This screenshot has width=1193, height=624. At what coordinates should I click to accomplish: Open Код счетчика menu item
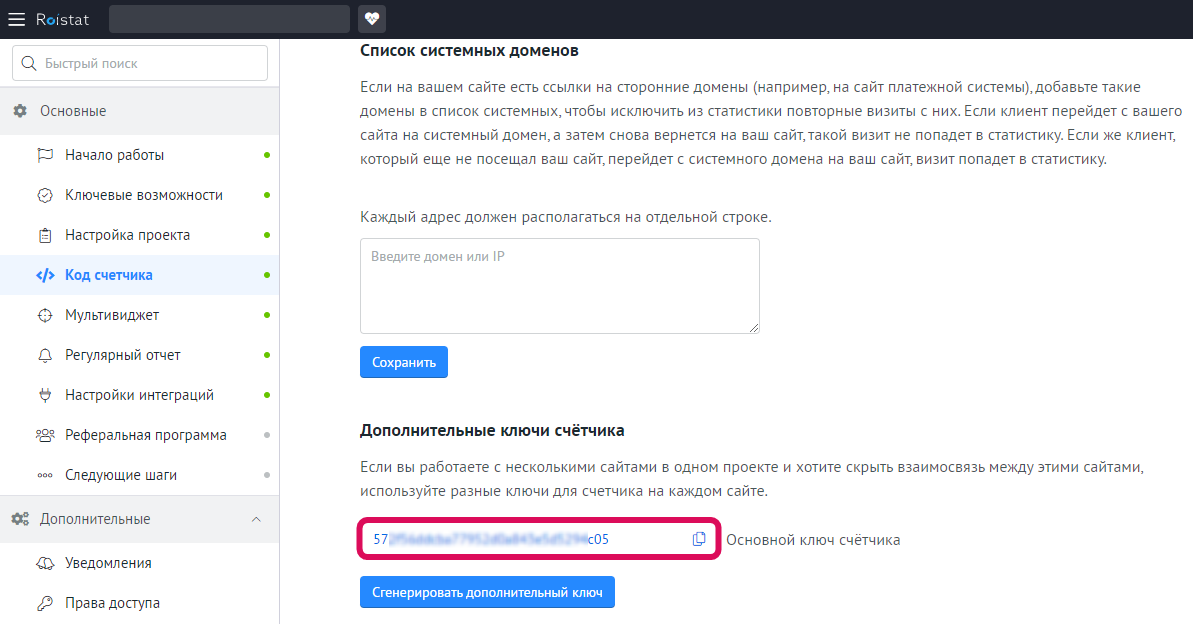pyautogui.click(x=109, y=275)
